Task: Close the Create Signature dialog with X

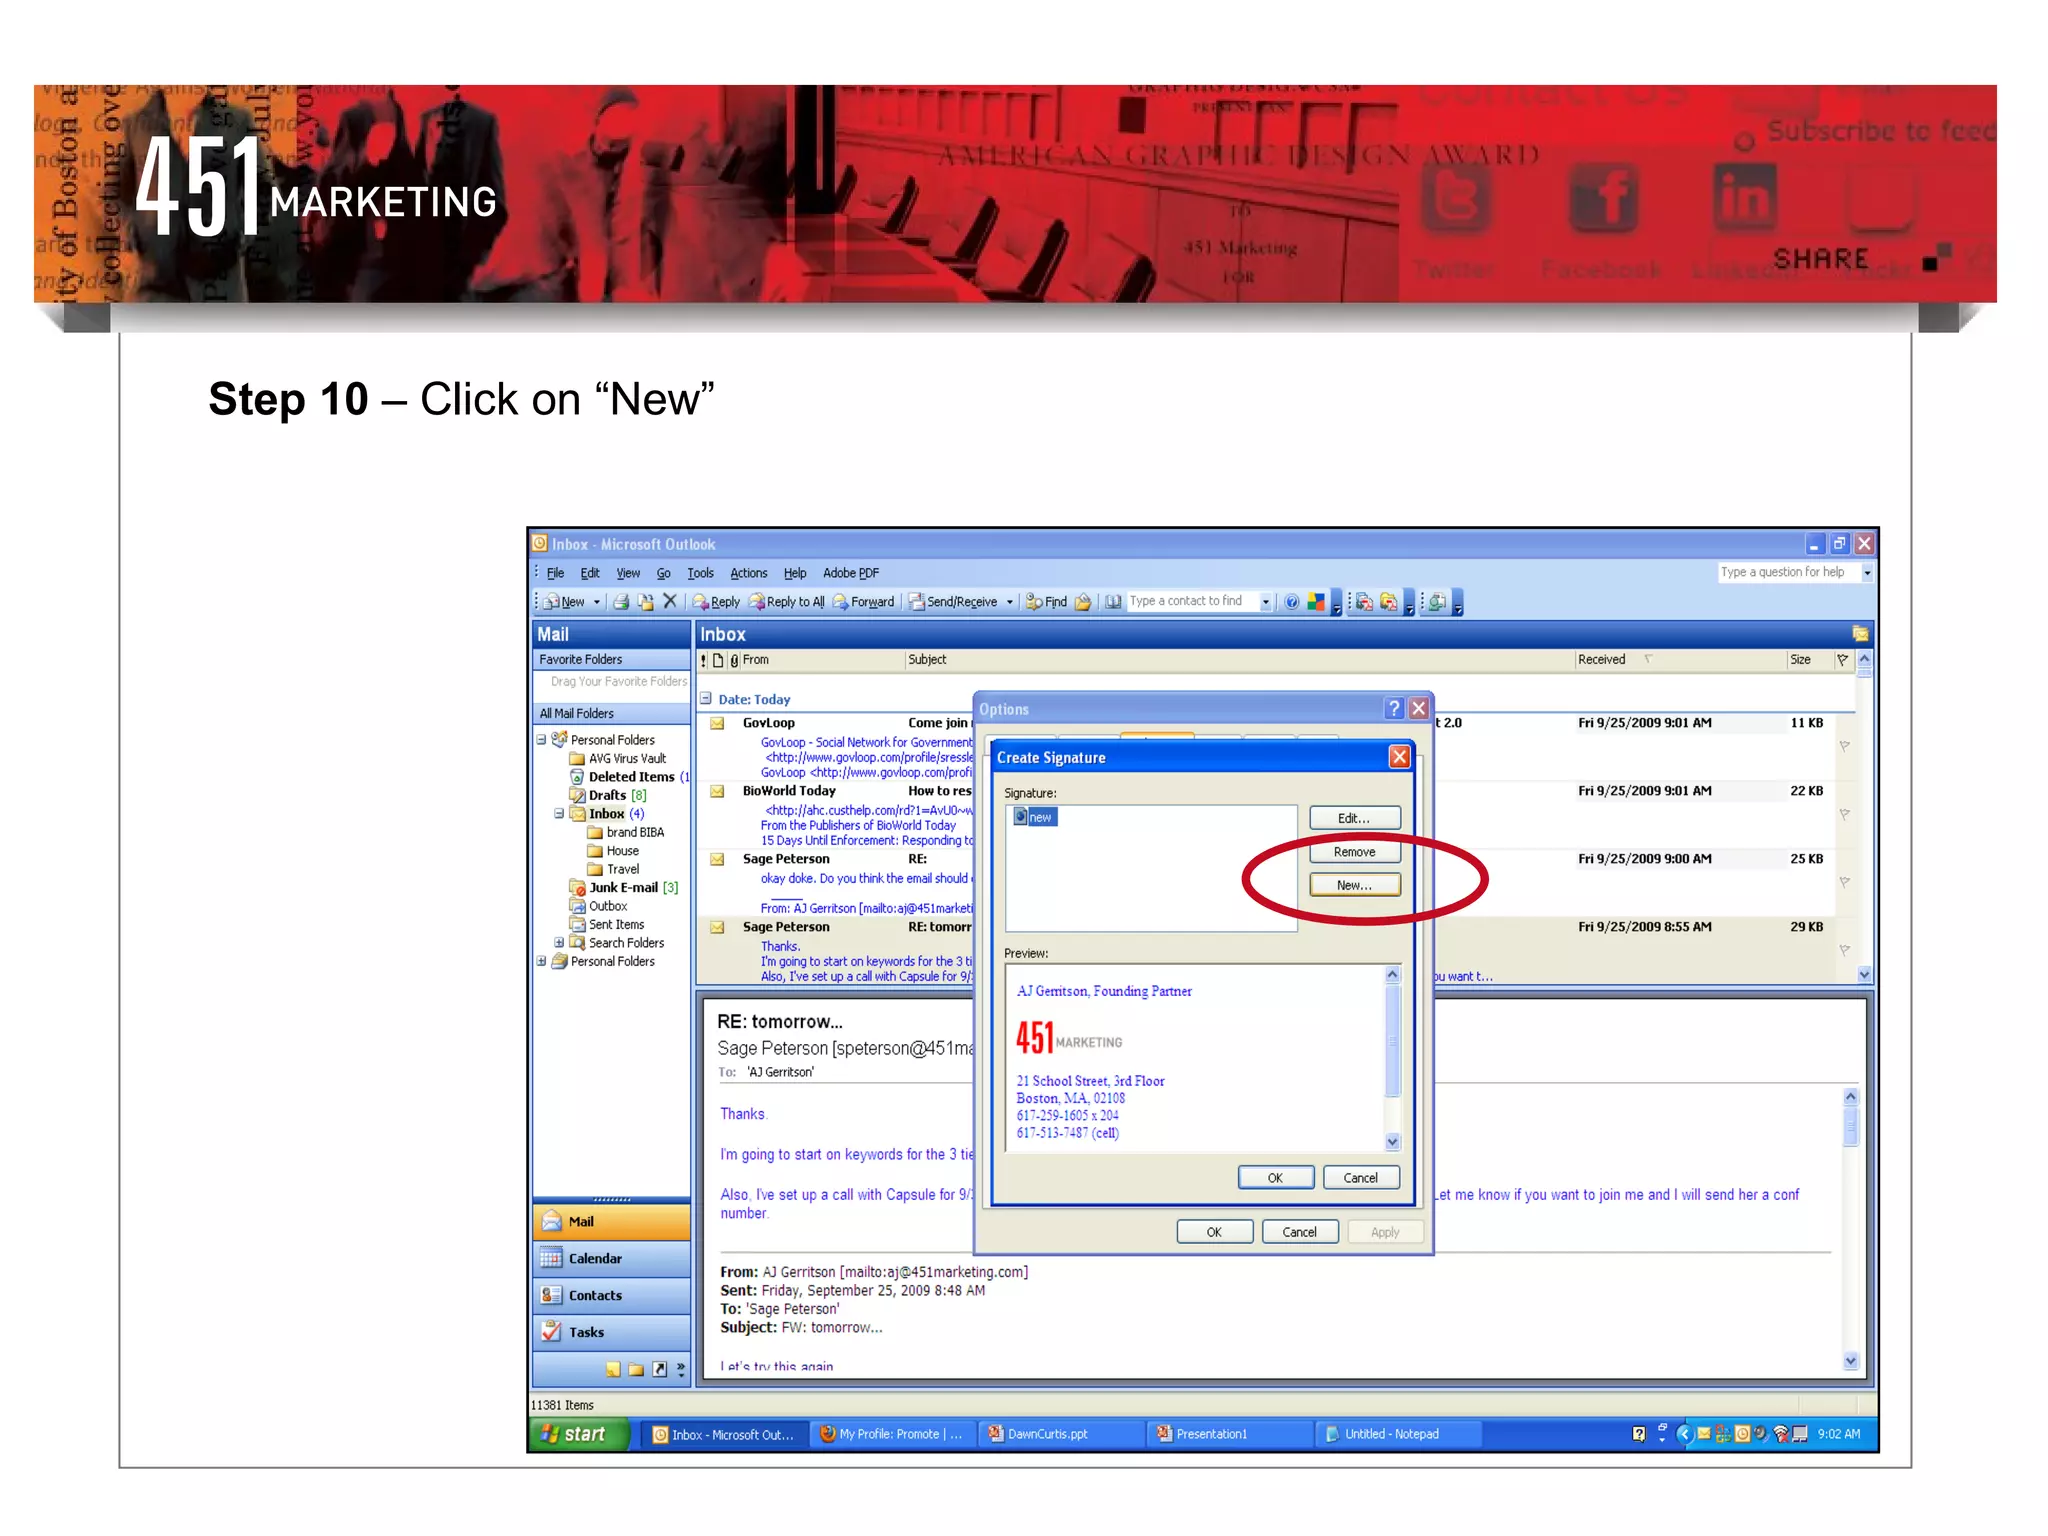Action: pos(1399,757)
